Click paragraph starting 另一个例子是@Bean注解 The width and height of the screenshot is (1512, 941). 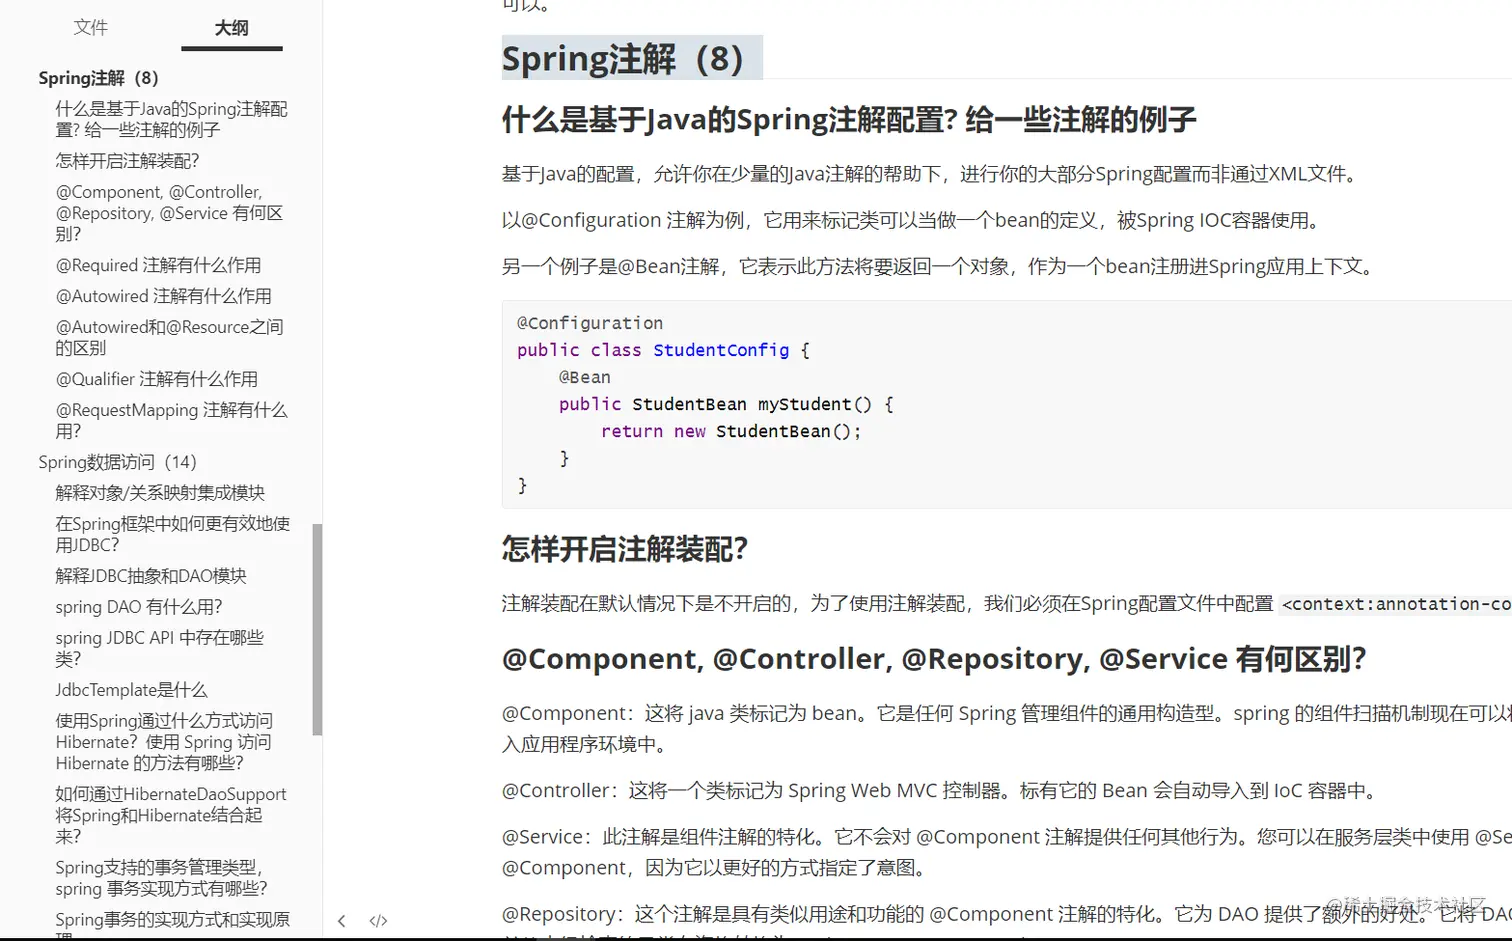click(941, 266)
